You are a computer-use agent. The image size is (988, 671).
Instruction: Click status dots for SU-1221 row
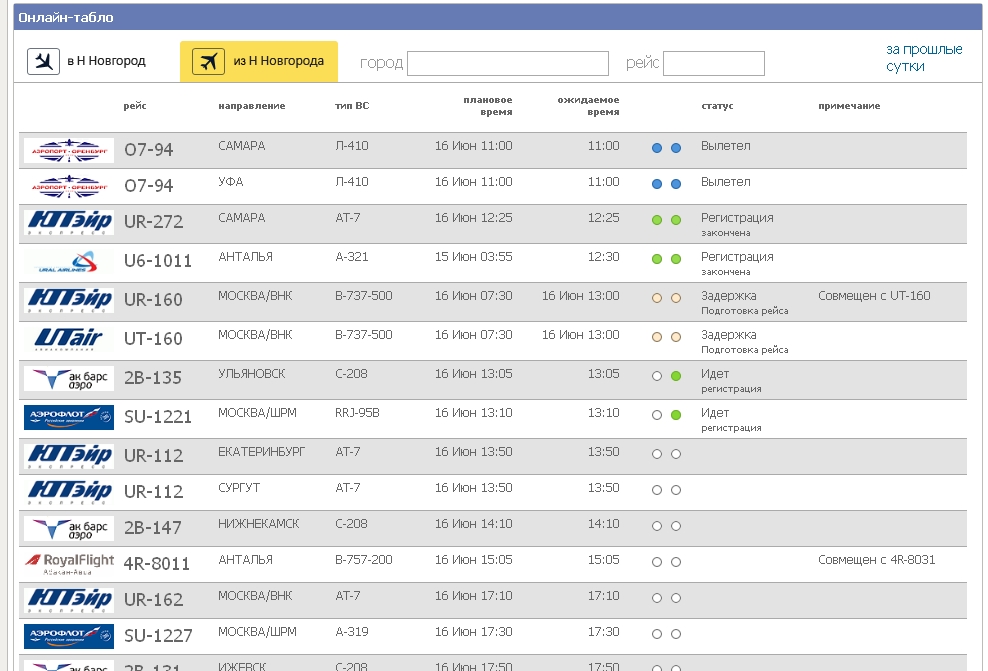666,415
